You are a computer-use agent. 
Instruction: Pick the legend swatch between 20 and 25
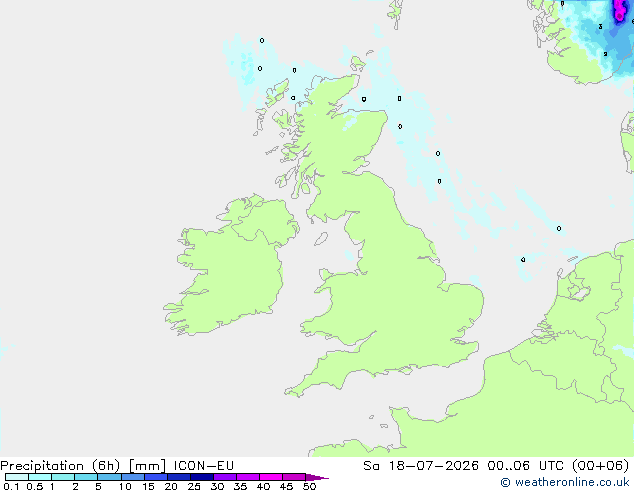point(179,477)
